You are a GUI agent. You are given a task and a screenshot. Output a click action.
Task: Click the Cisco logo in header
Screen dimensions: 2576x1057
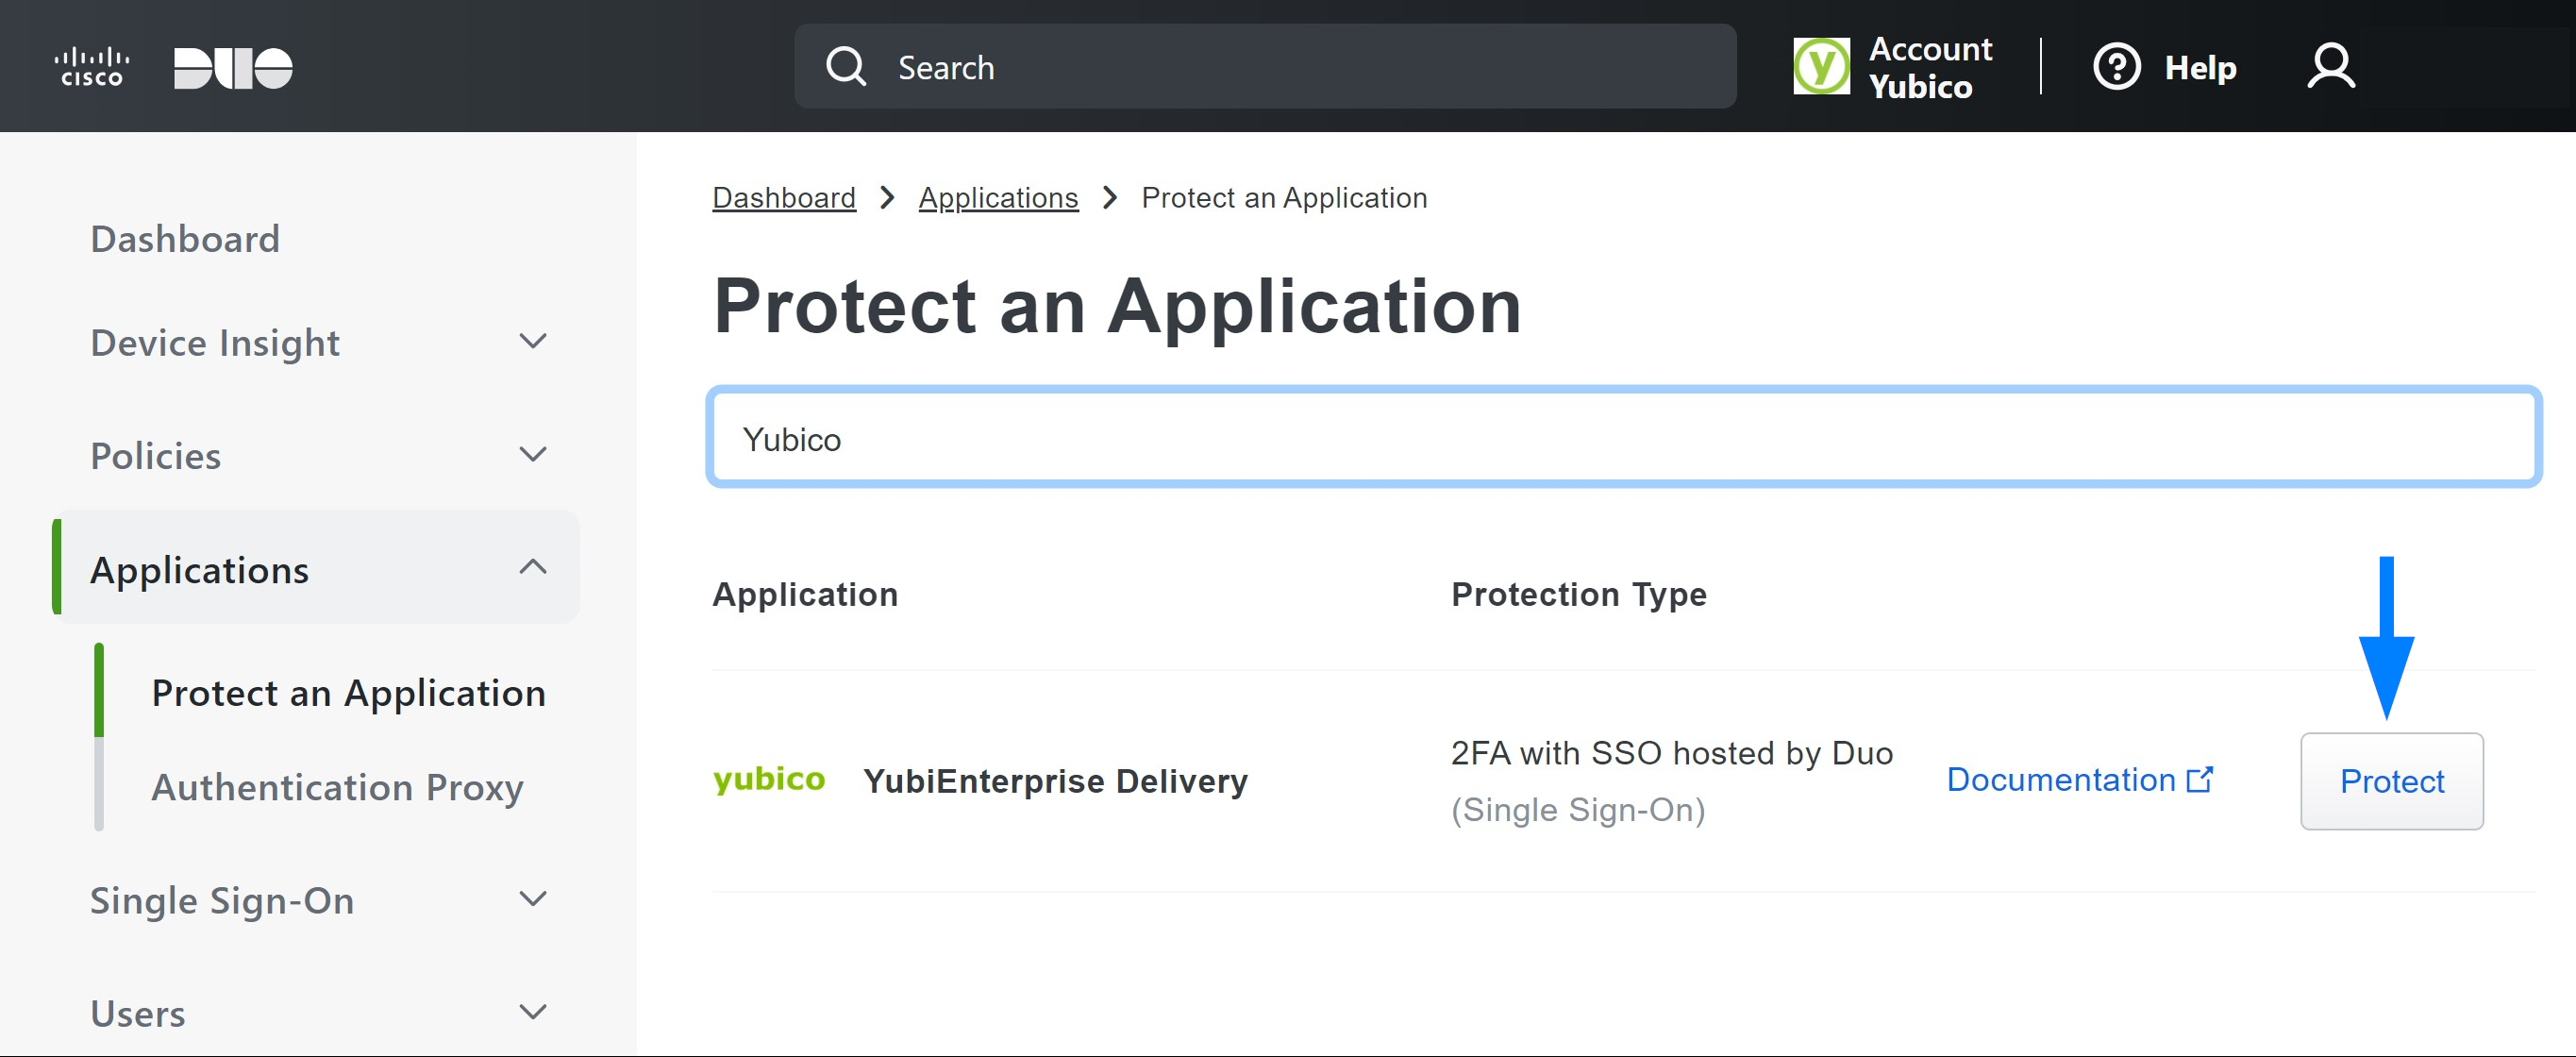pyautogui.click(x=91, y=67)
